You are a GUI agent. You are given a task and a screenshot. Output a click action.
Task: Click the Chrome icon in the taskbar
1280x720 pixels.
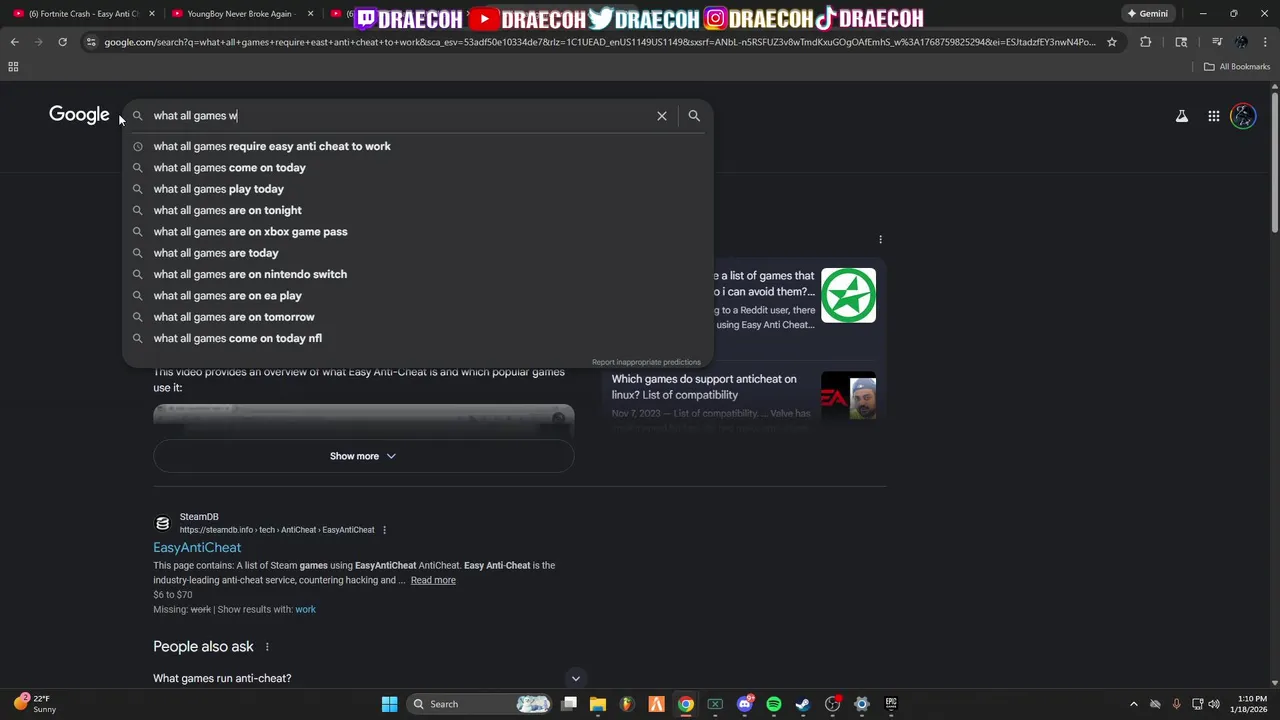pyautogui.click(x=686, y=704)
